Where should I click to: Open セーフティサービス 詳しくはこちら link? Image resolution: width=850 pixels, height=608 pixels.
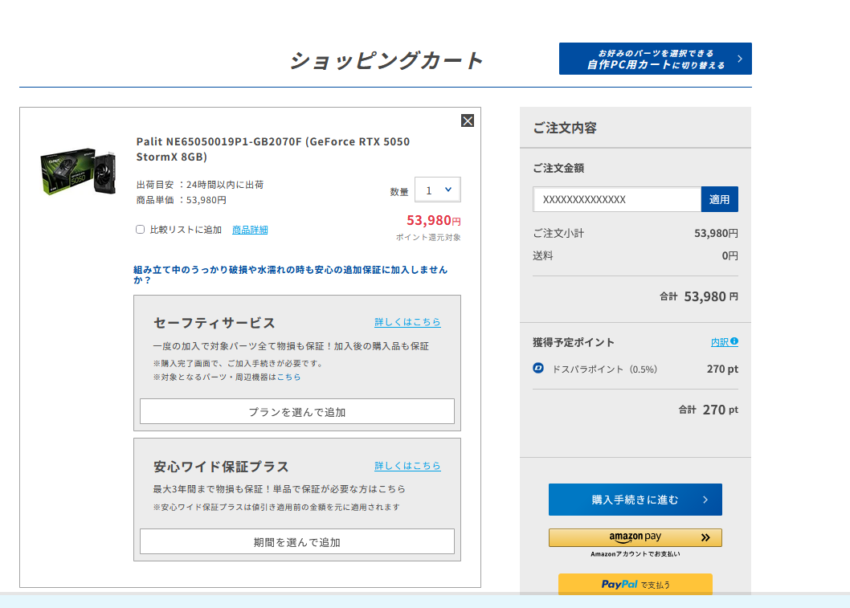407,322
